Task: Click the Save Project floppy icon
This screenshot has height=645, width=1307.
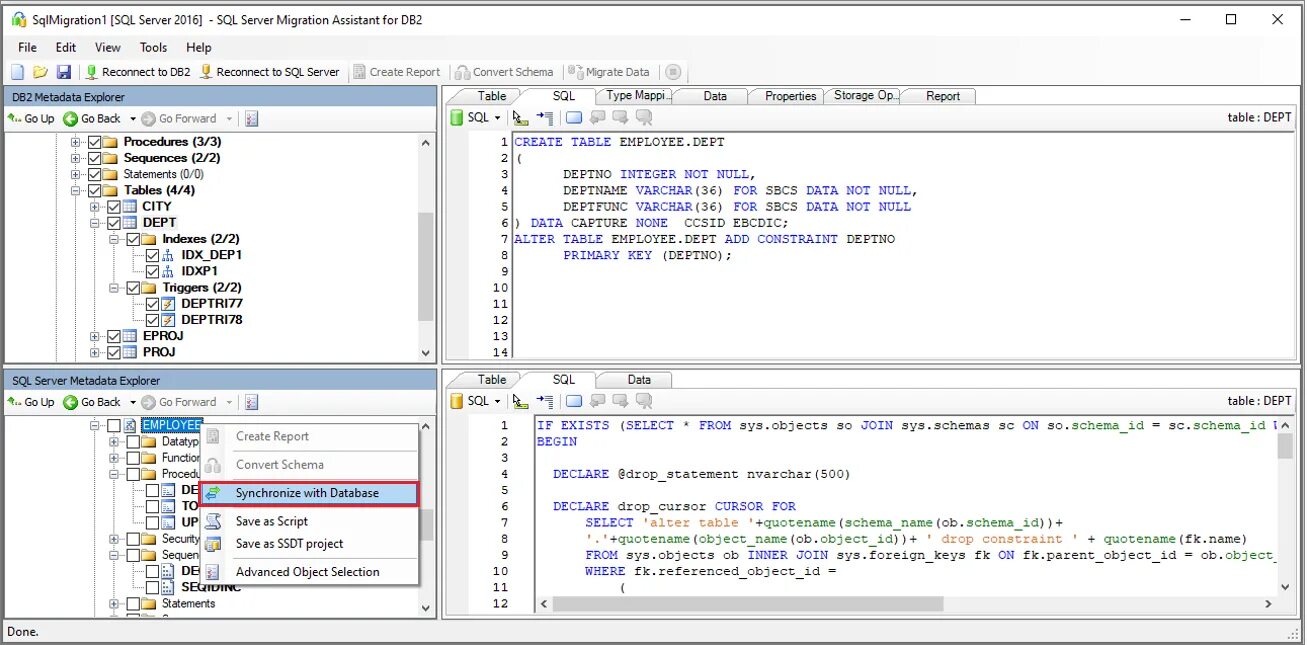Action: [x=64, y=72]
